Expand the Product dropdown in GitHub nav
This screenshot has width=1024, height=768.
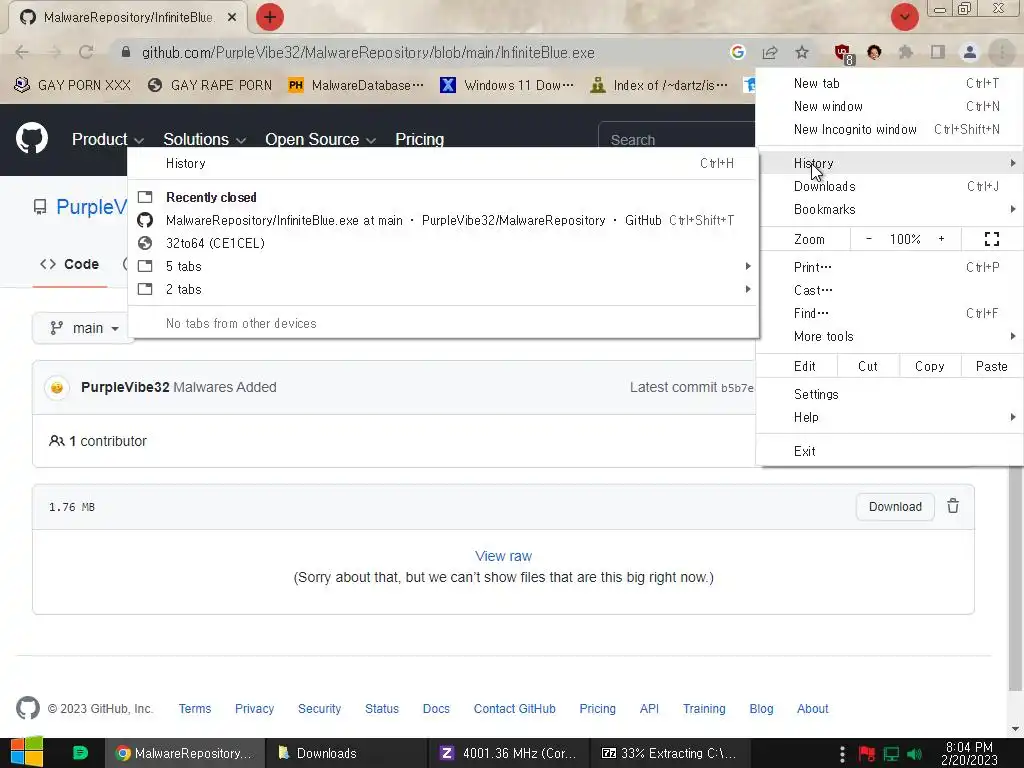pyautogui.click(x=108, y=139)
